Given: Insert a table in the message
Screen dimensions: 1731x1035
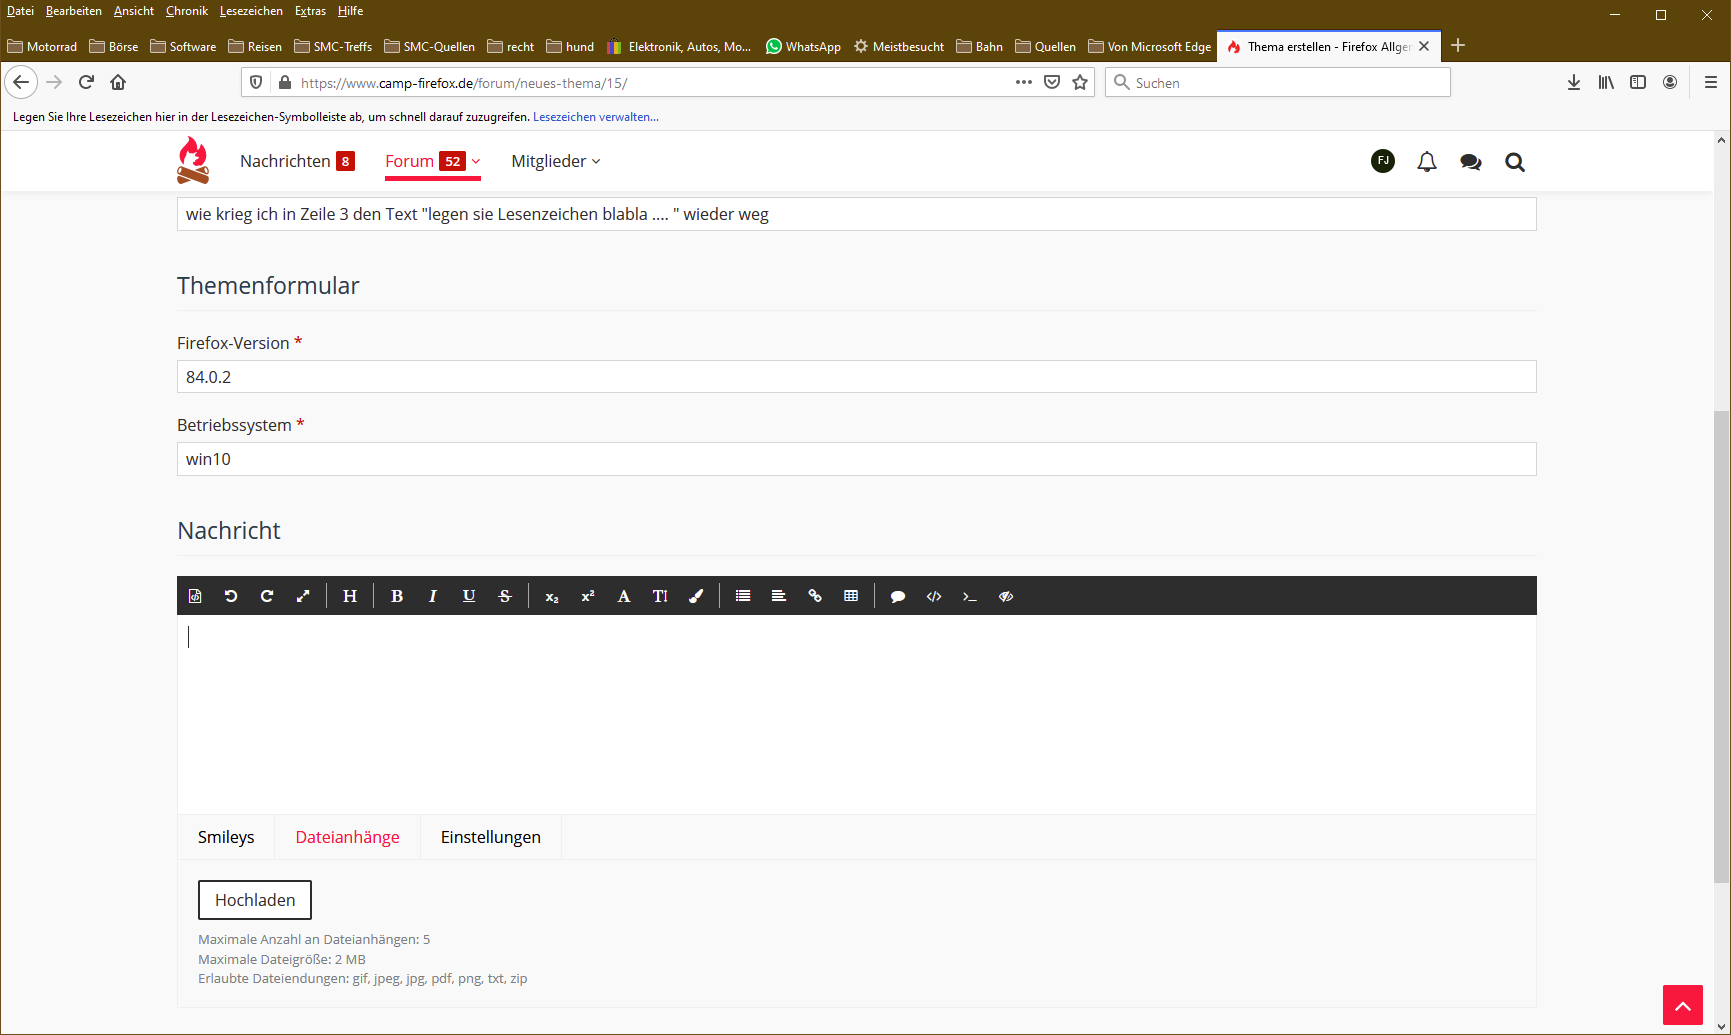Looking at the screenshot, I should coord(851,596).
